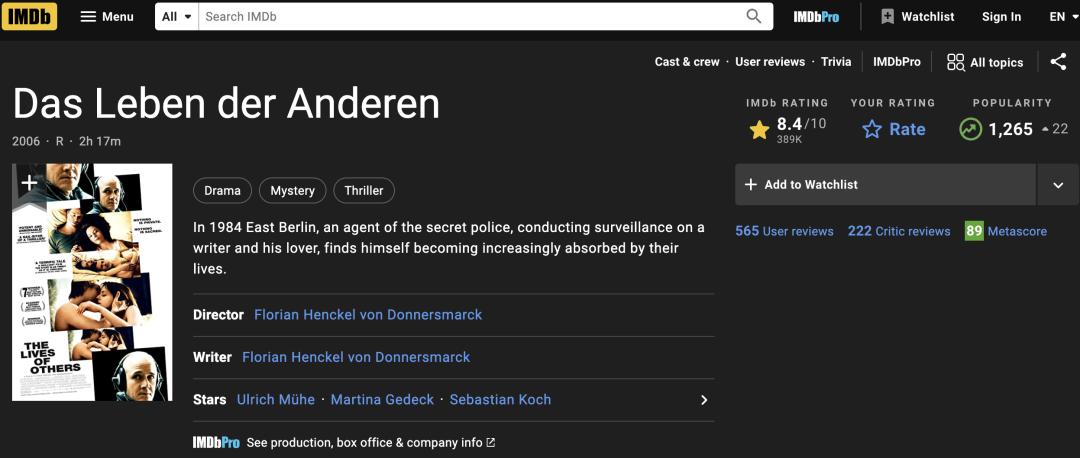
Task: Select the Mystery genre chip
Action: pos(292,190)
